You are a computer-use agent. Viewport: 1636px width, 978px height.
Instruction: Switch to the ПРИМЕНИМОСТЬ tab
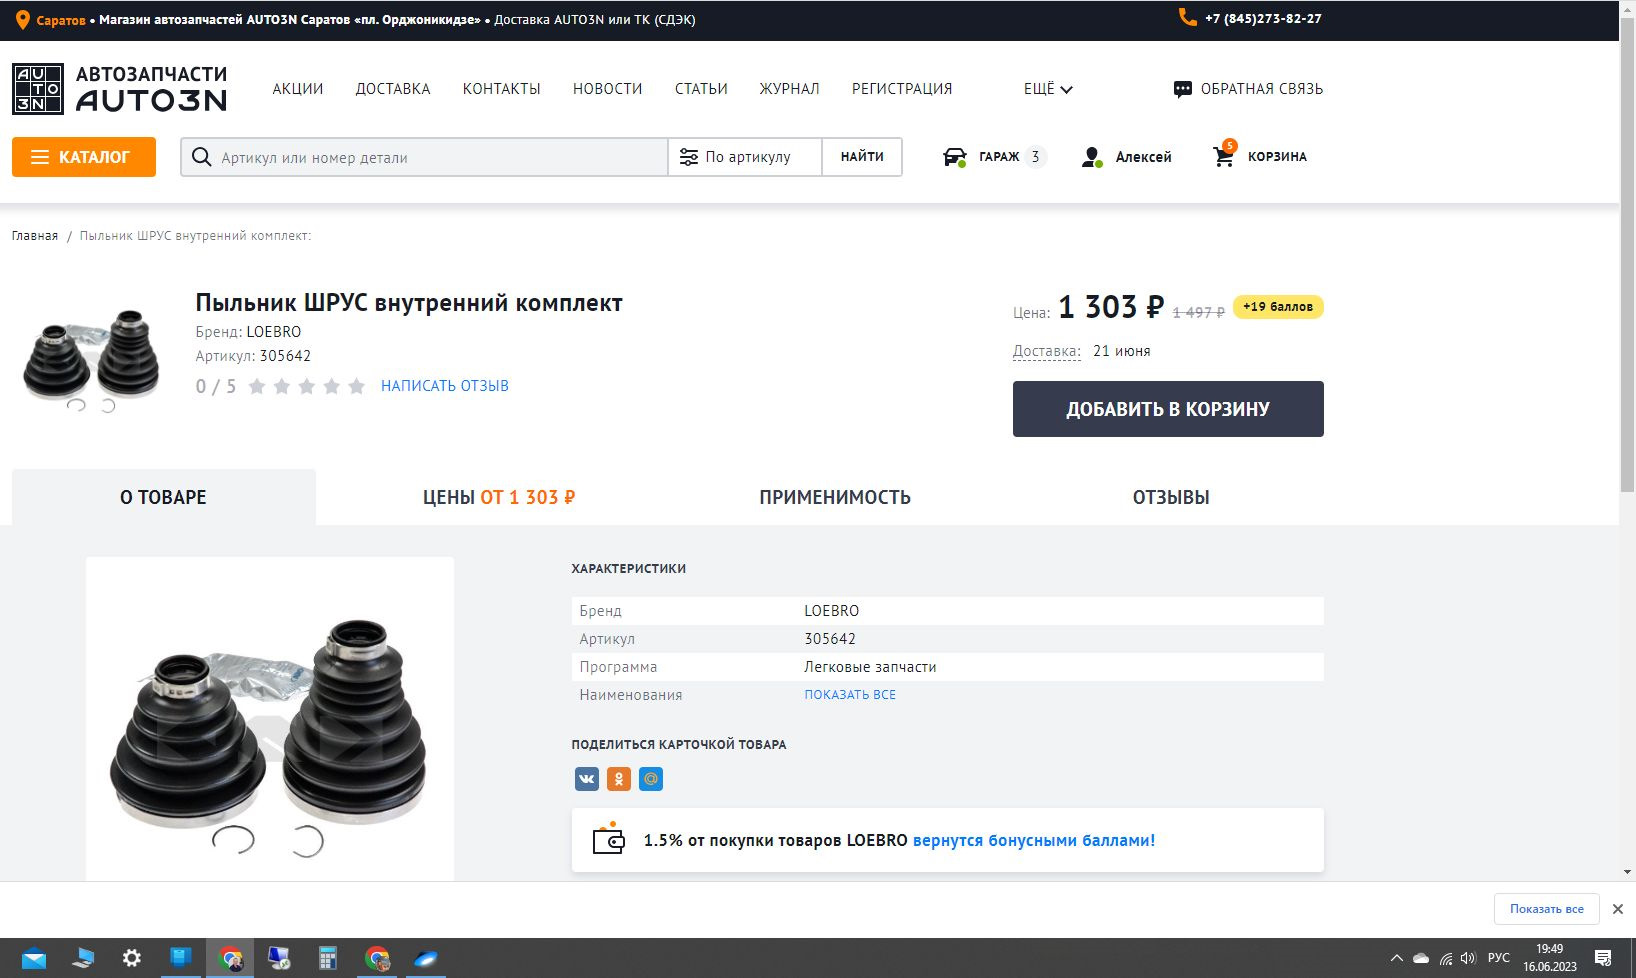click(x=835, y=497)
